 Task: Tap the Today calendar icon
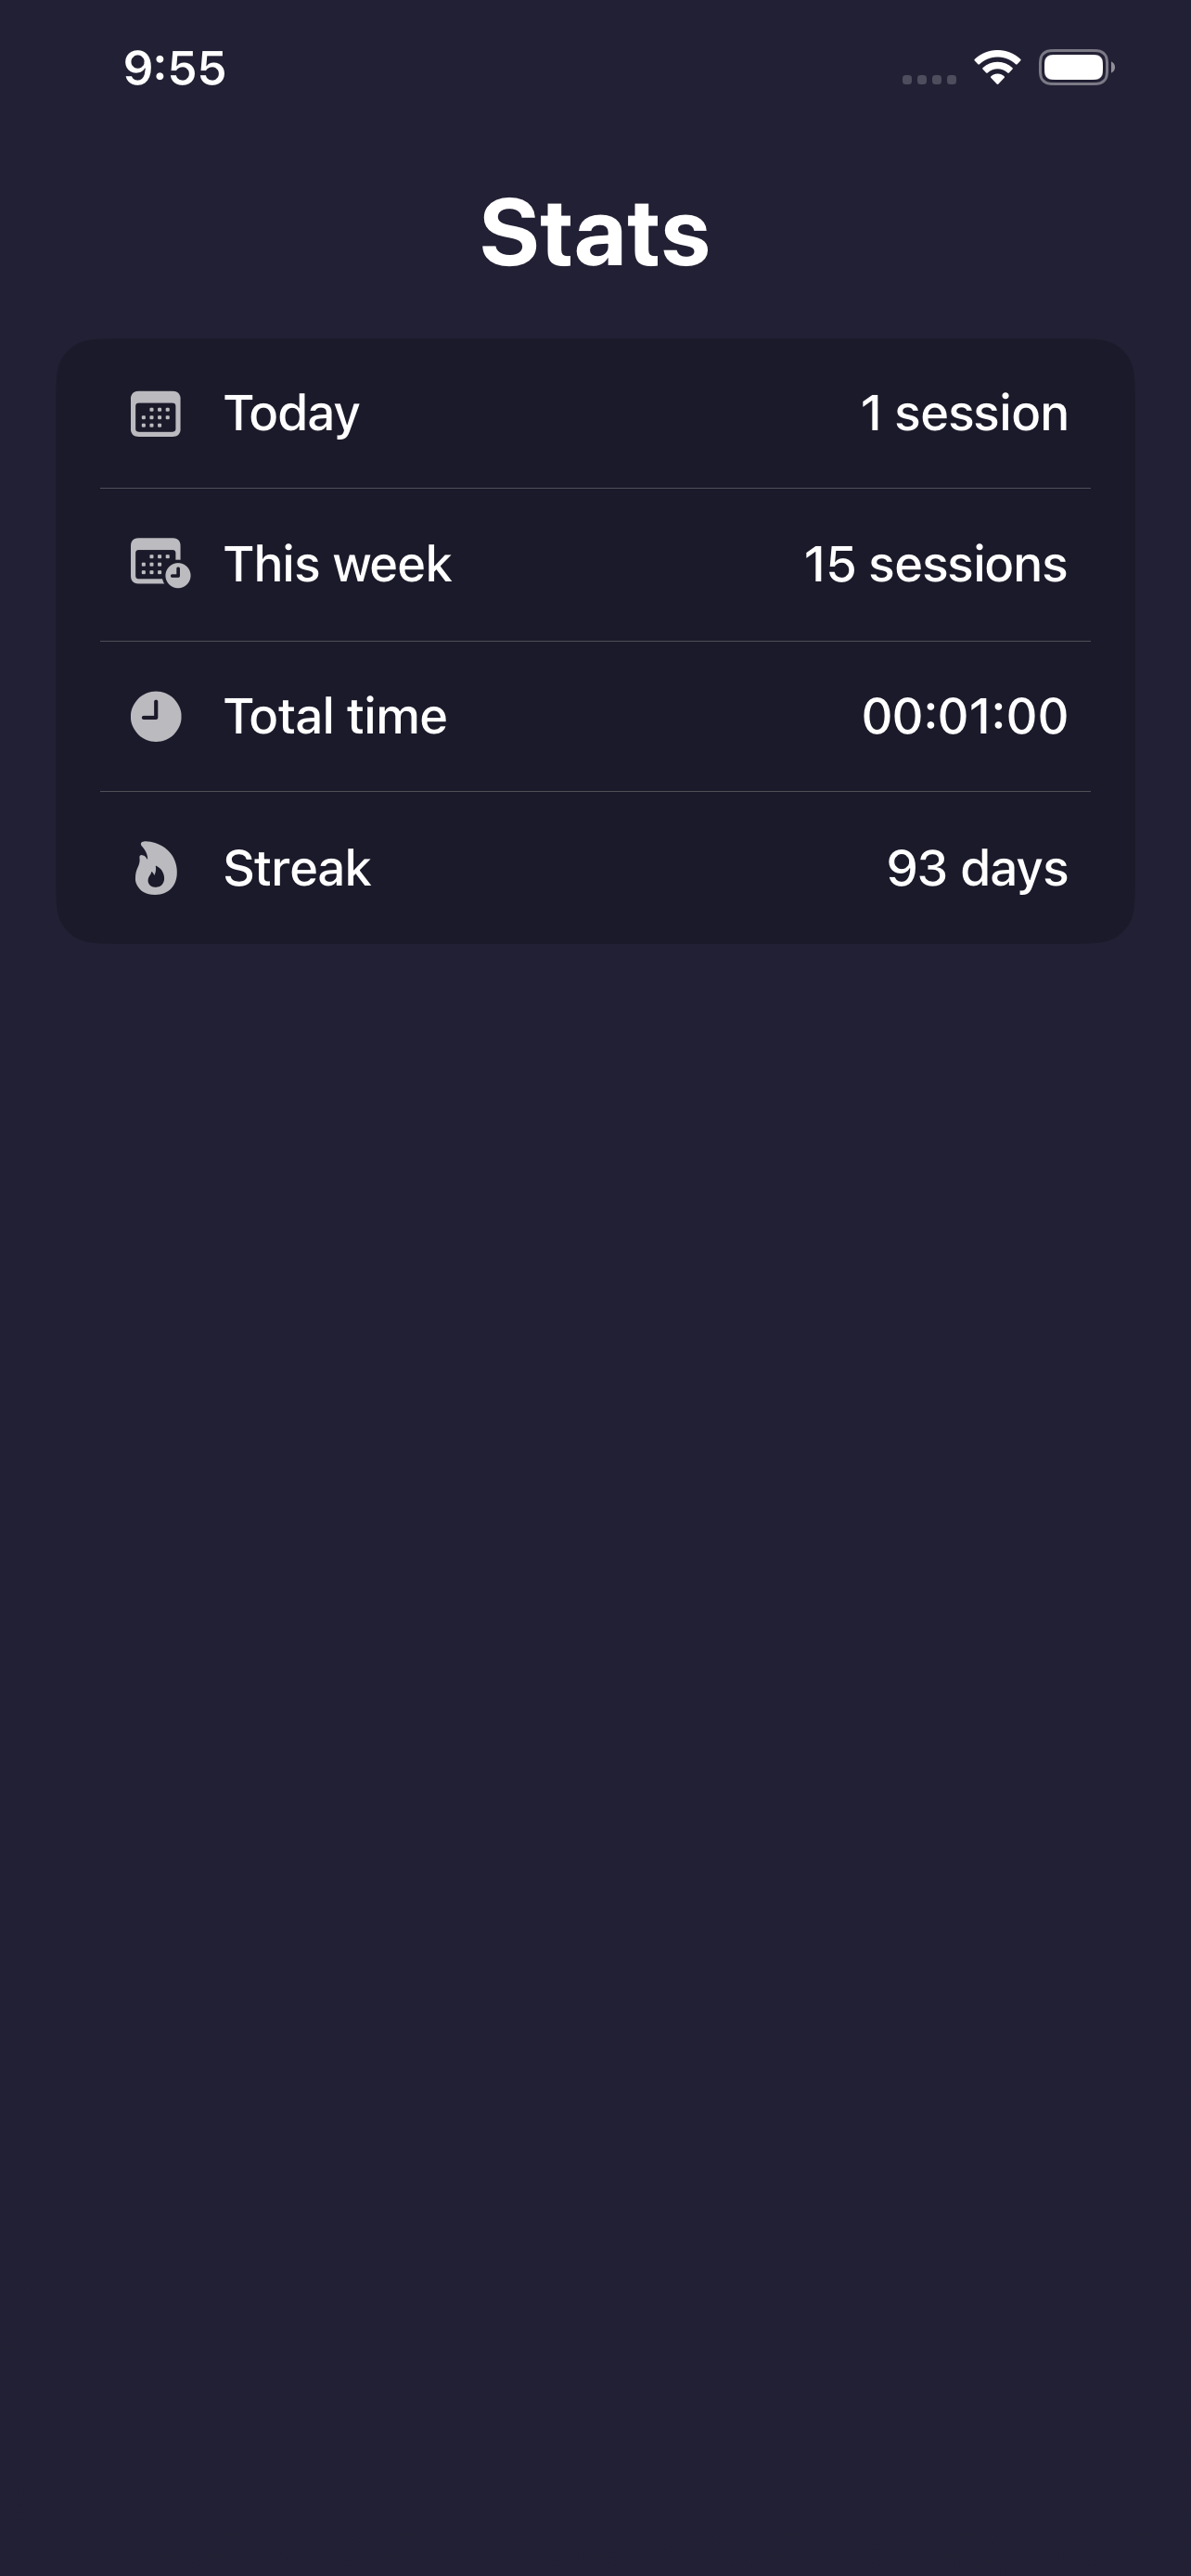(x=156, y=414)
